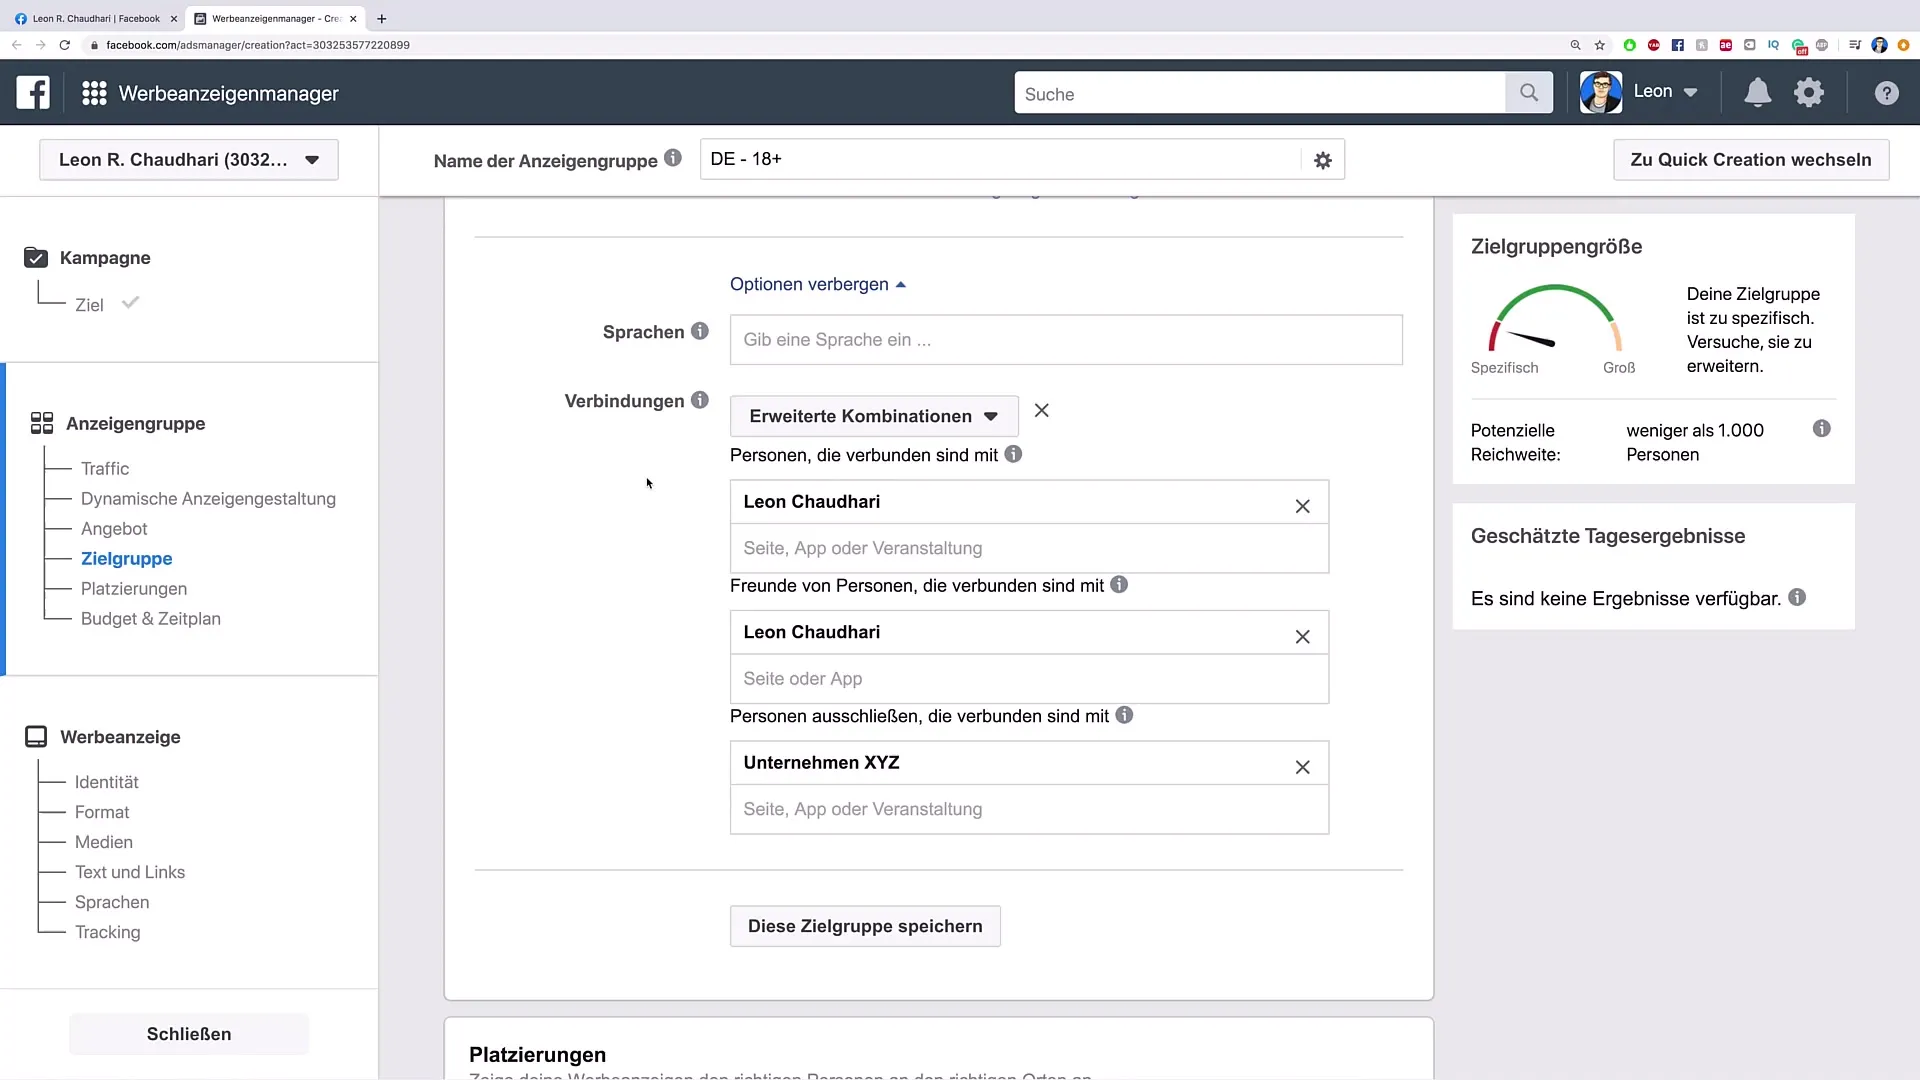Jump to Platzierungen in sidebar
The image size is (1920, 1080).
(x=134, y=588)
